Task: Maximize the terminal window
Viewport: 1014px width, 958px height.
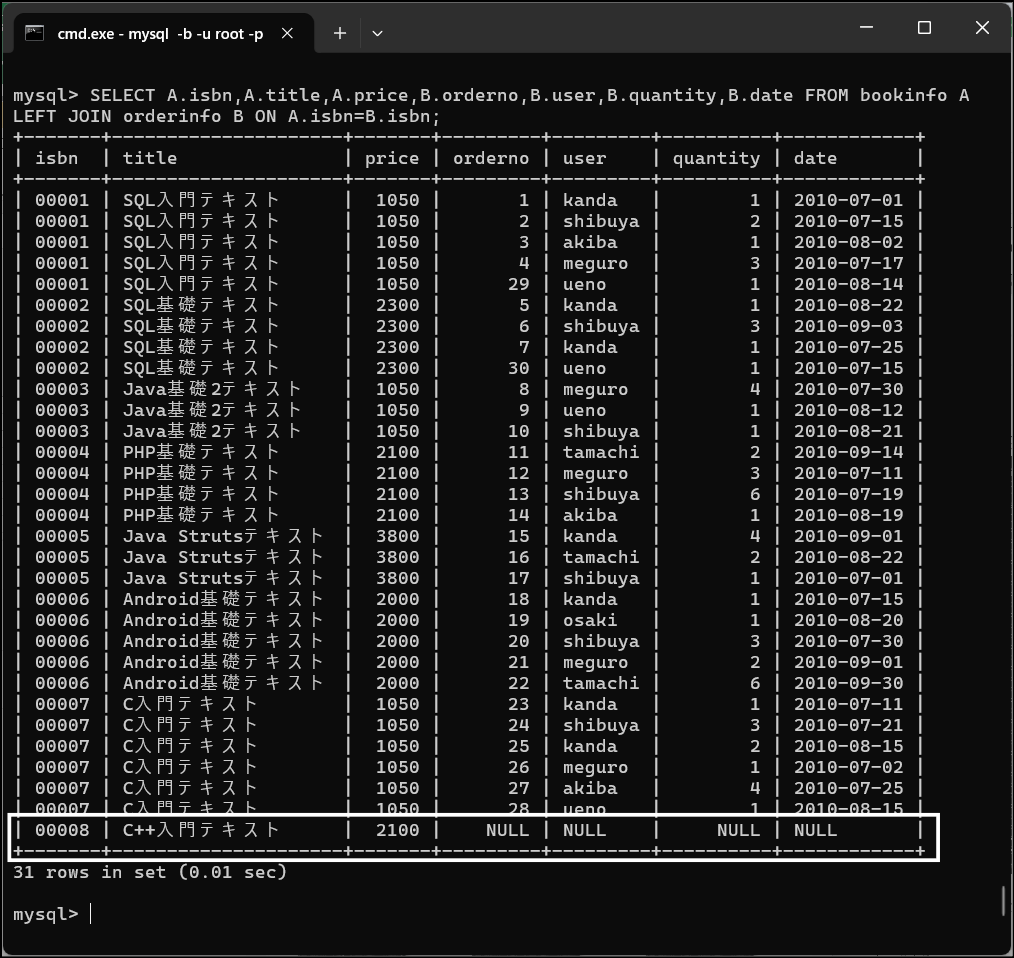Action: point(924,29)
